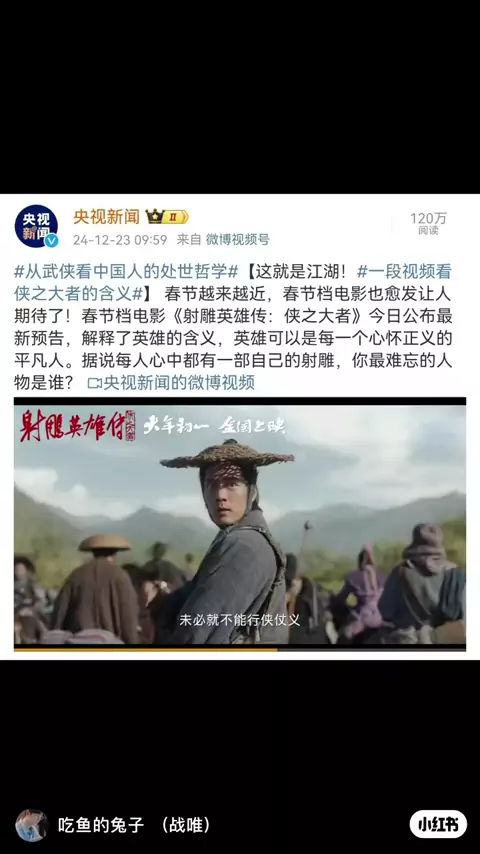Tap the blue verified badge on avatar
Viewport: 480px width, 854px height.
pos(51,241)
